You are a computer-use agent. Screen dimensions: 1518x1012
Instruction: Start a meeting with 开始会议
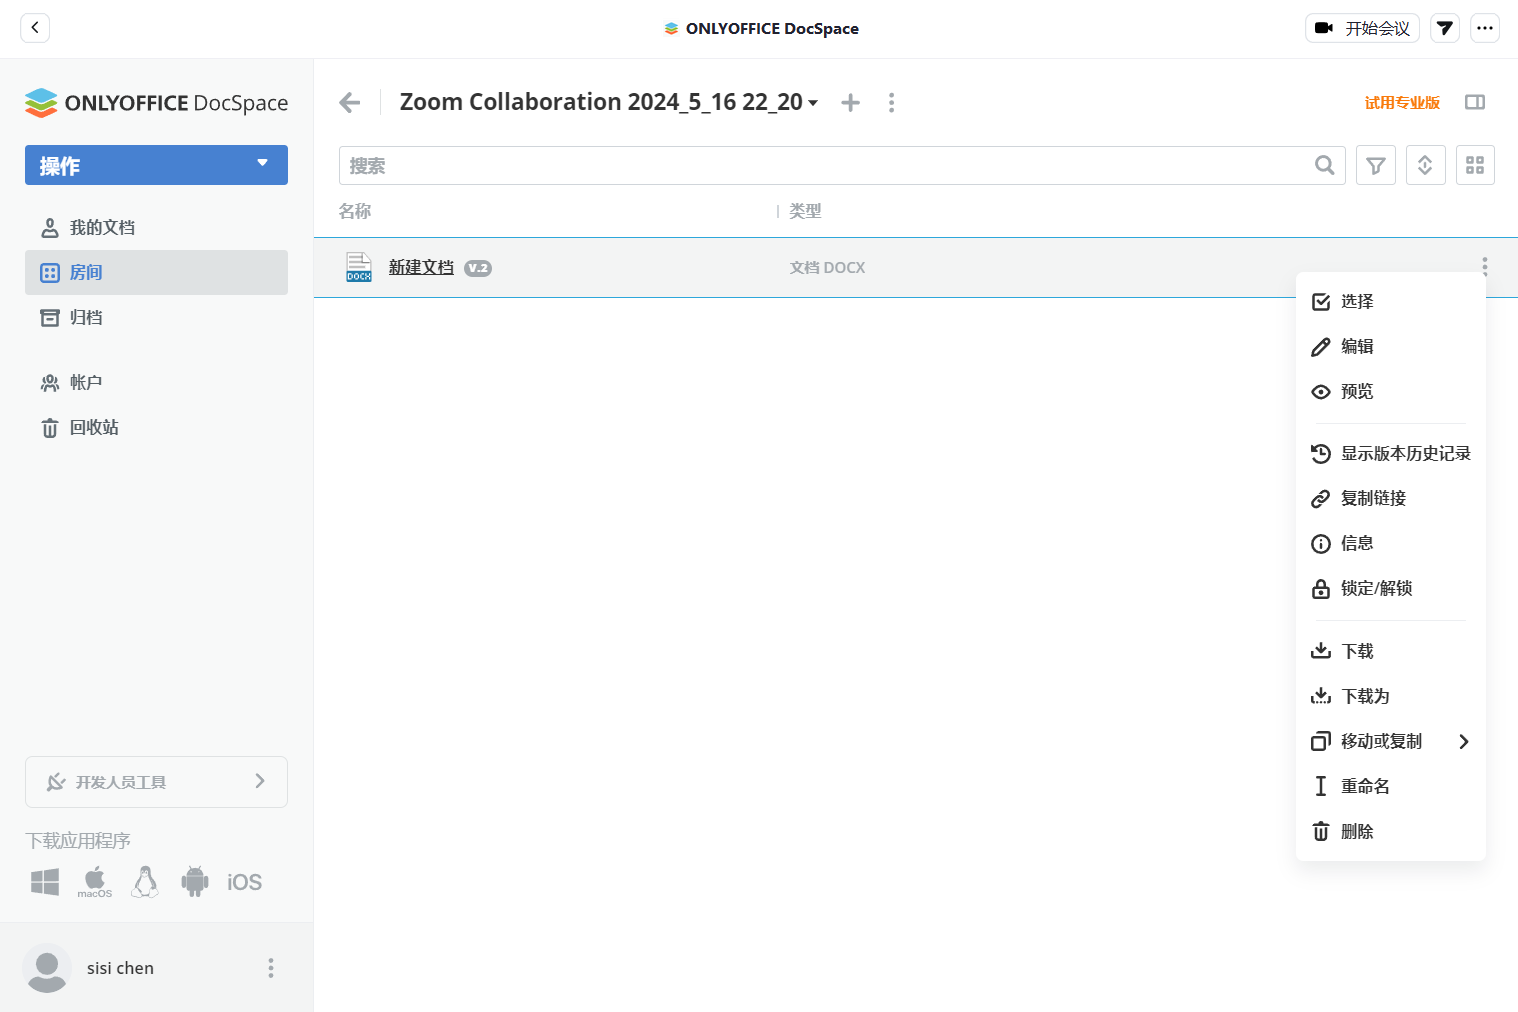(1362, 28)
